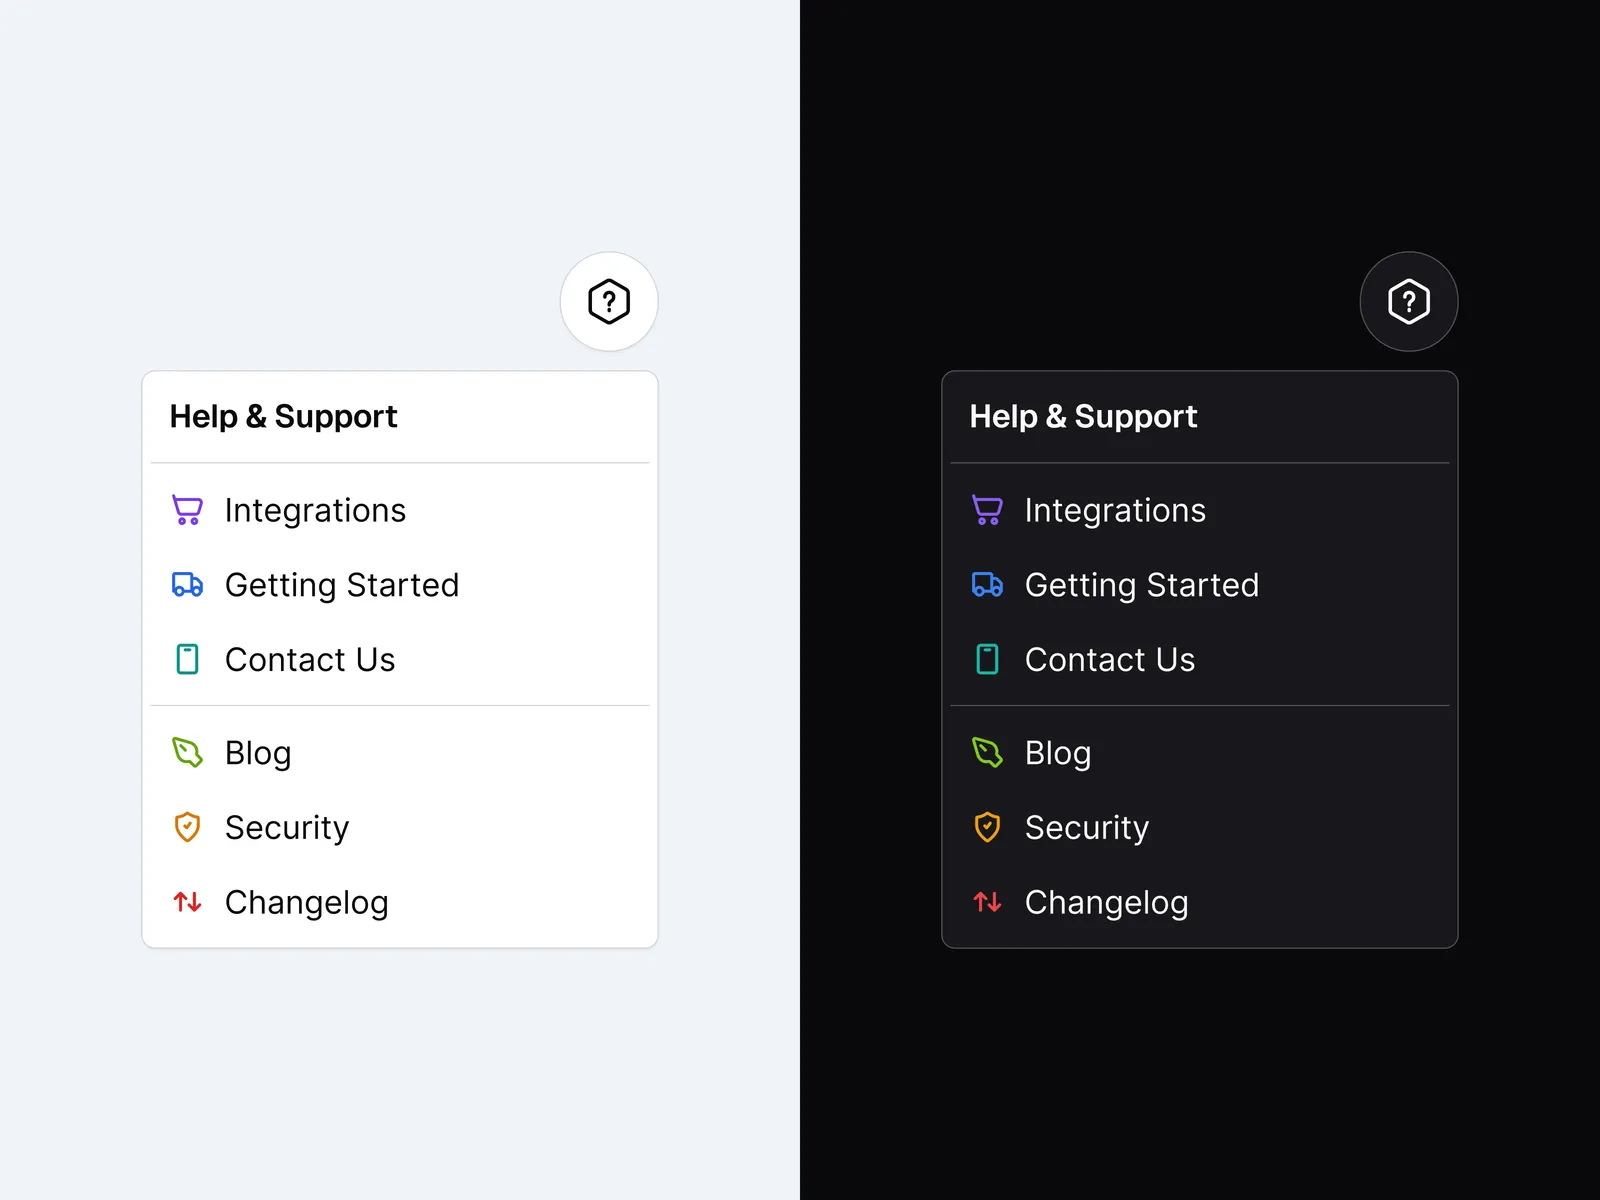The image size is (1600, 1200).
Task: Click the green leaf icon in light menu
Action: (x=187, y=752)
